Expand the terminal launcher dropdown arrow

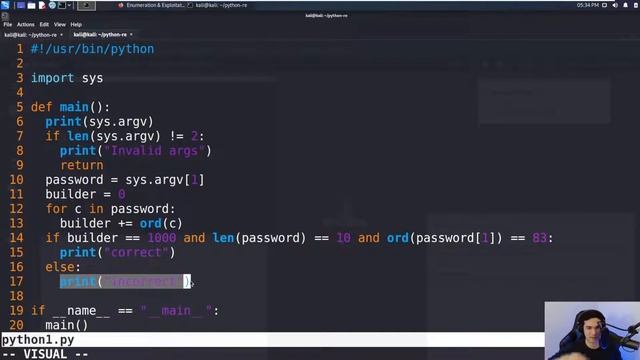click(x=69, y=5)
